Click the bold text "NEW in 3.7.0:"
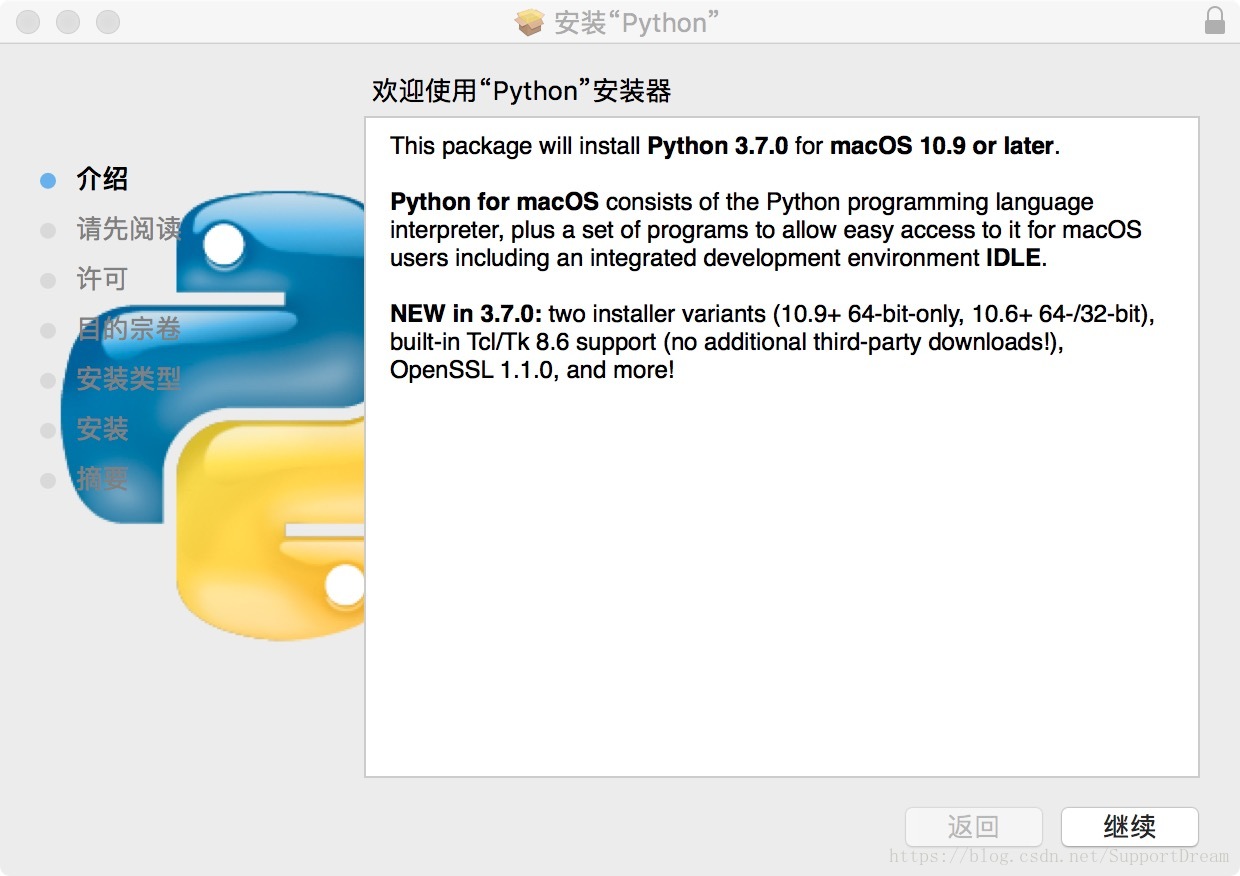 click(466, 314)
